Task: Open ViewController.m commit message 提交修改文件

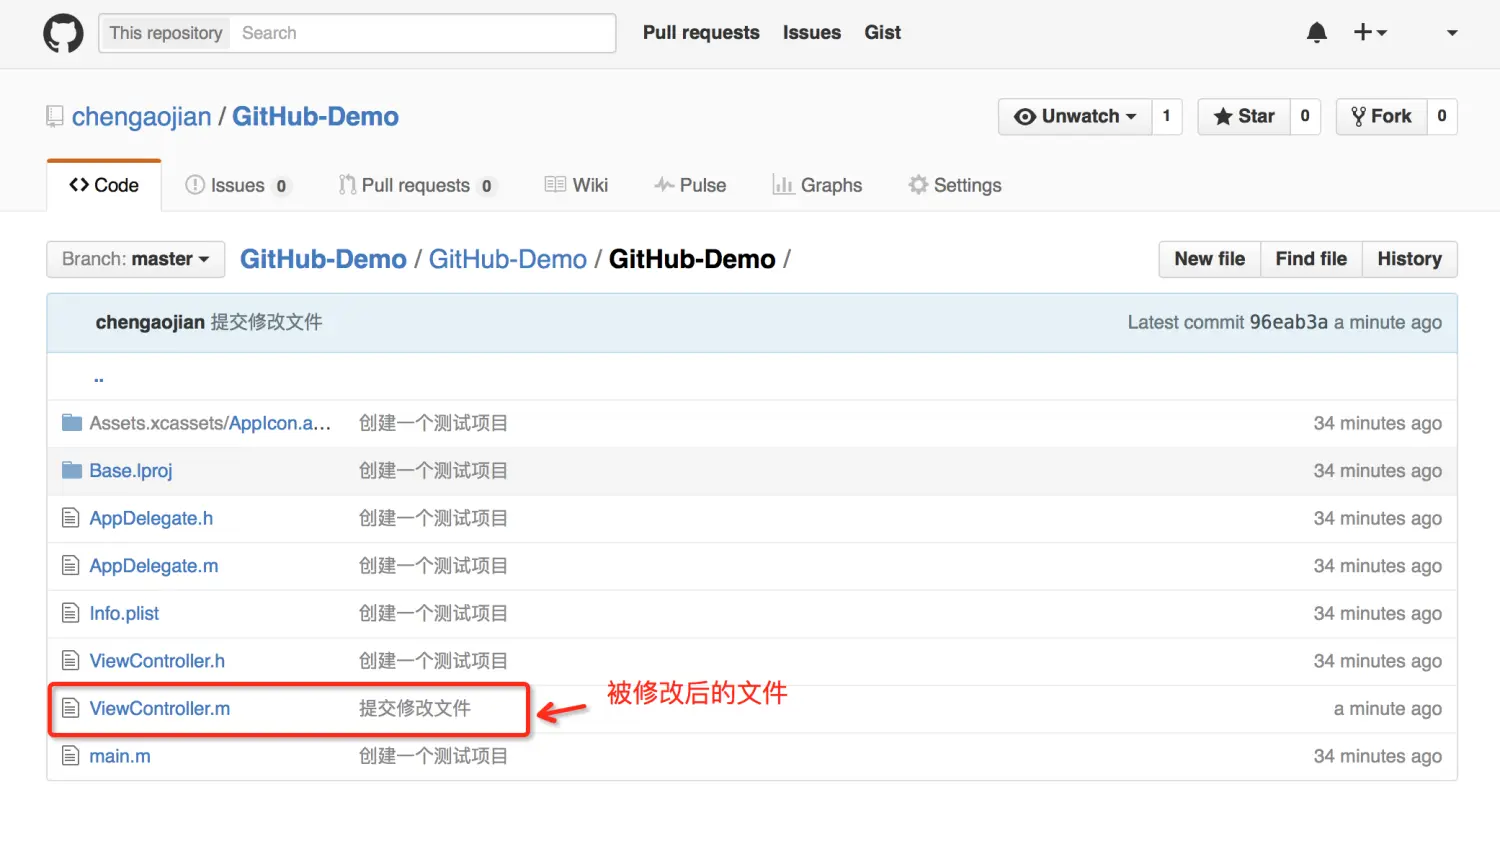Action: [x=415, y=708]
